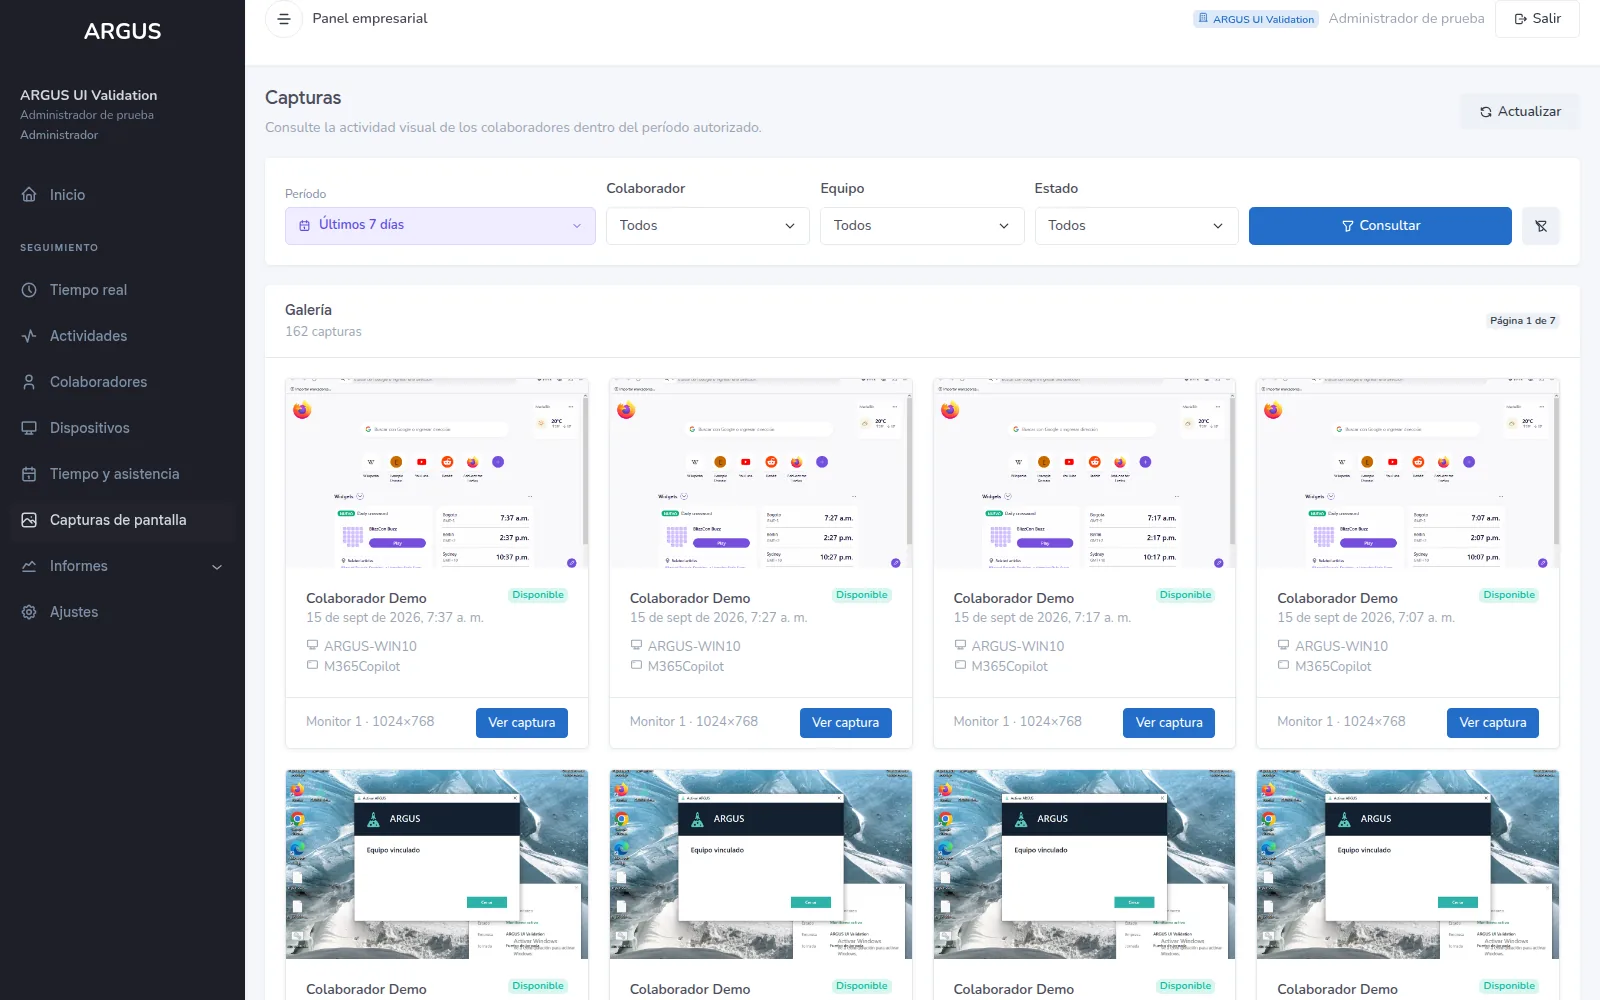Viewport: 1600px width, 1000px height.
Task: Click the Actualizar button
Action: pos(1520,112)
